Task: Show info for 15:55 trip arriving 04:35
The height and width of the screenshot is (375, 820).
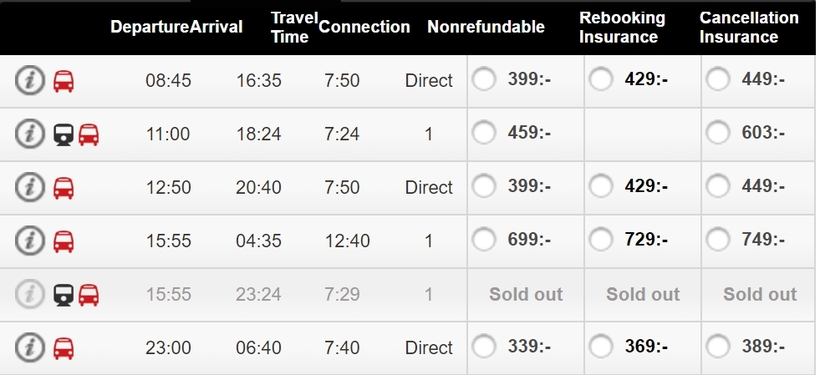Action: [x=29, y=241]
